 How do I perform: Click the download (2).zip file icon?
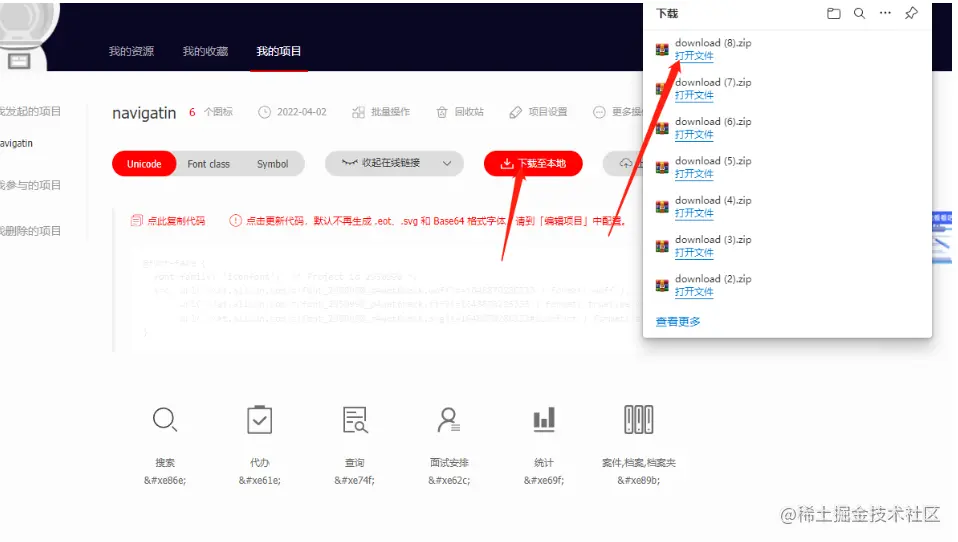tap(662, 285)
